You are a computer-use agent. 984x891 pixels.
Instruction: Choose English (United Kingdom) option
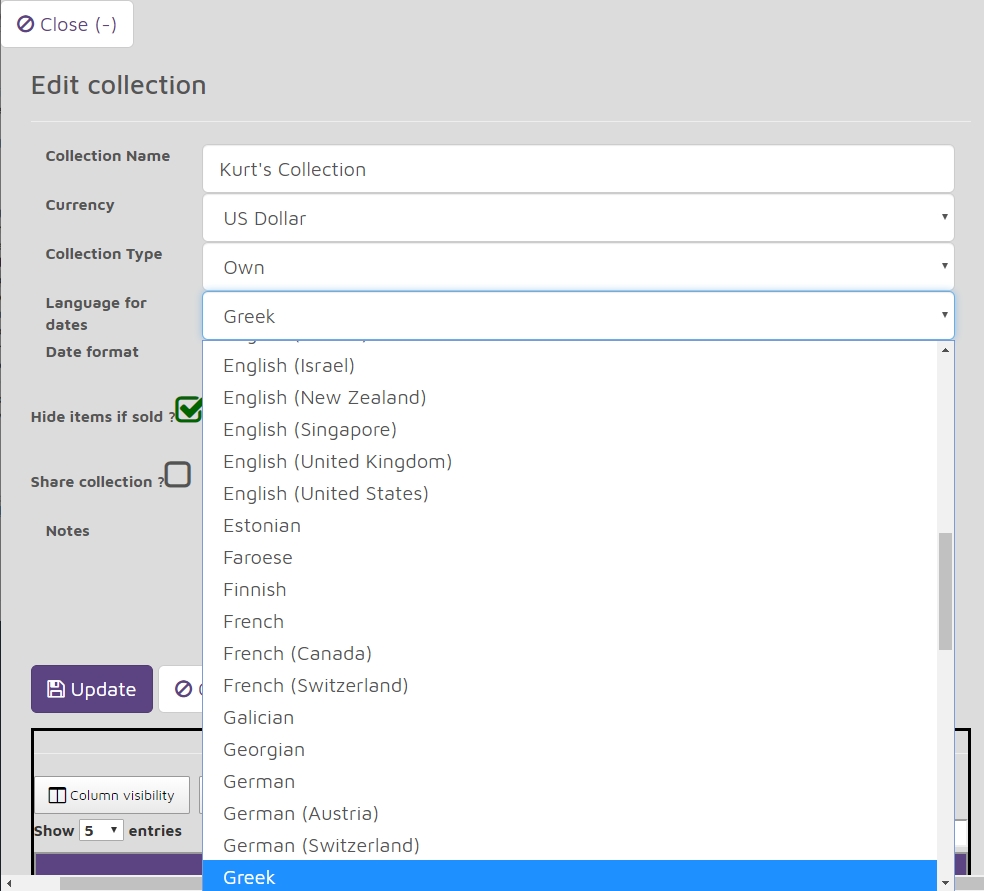(x=569, y=461)
